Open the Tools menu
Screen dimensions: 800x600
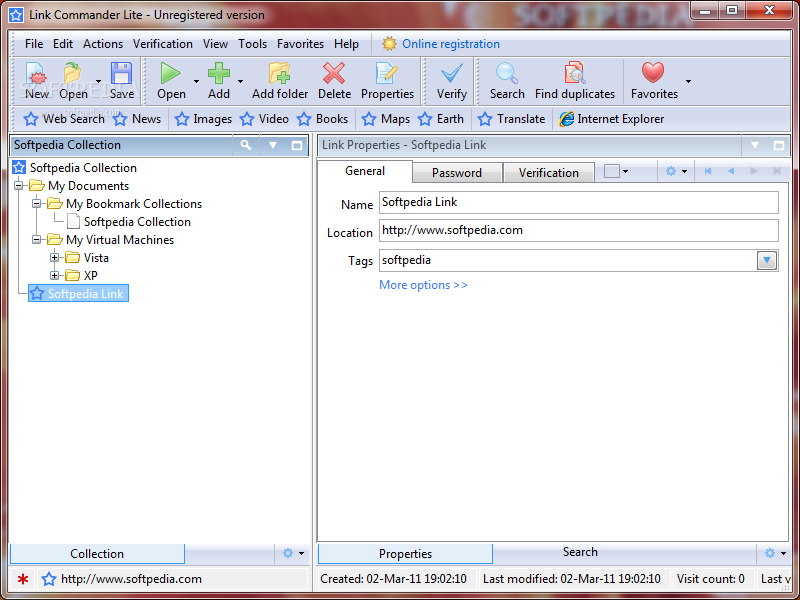(253, 44)
